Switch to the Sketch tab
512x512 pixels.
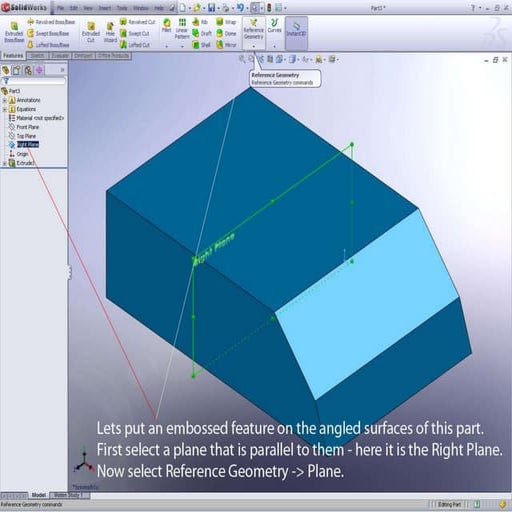37,56
